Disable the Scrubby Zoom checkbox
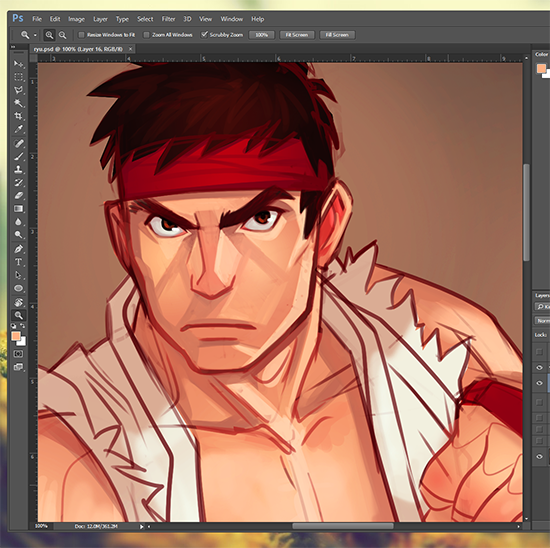The image size is (550, 548). pyautogui.click(x=204, y=34)
